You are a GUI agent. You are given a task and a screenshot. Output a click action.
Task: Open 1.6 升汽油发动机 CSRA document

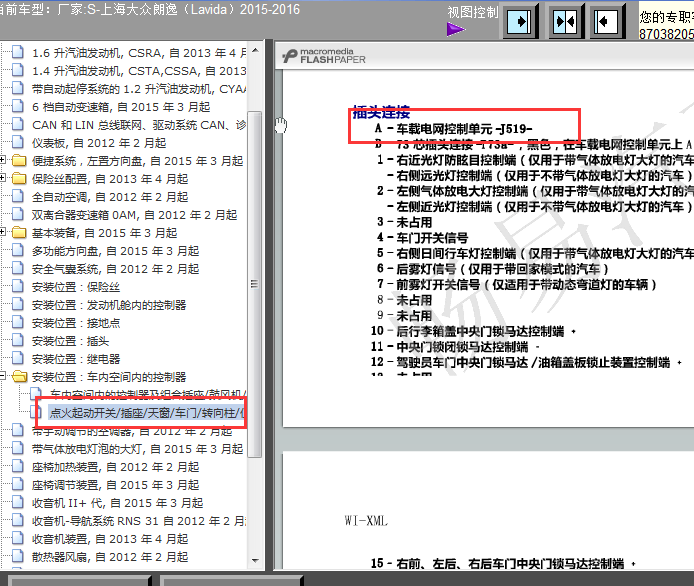click(x=139, y=53)
